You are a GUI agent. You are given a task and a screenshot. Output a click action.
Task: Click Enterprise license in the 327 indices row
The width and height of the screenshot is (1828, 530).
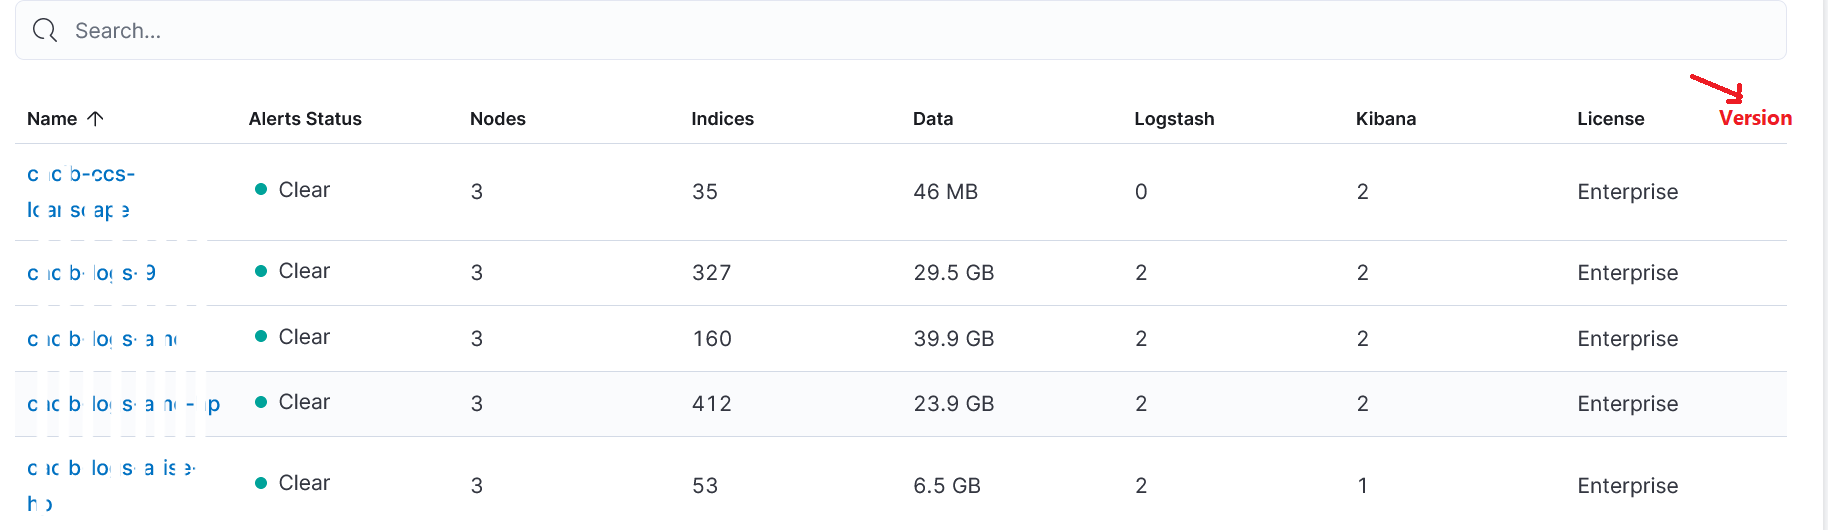pos(1628,273)
